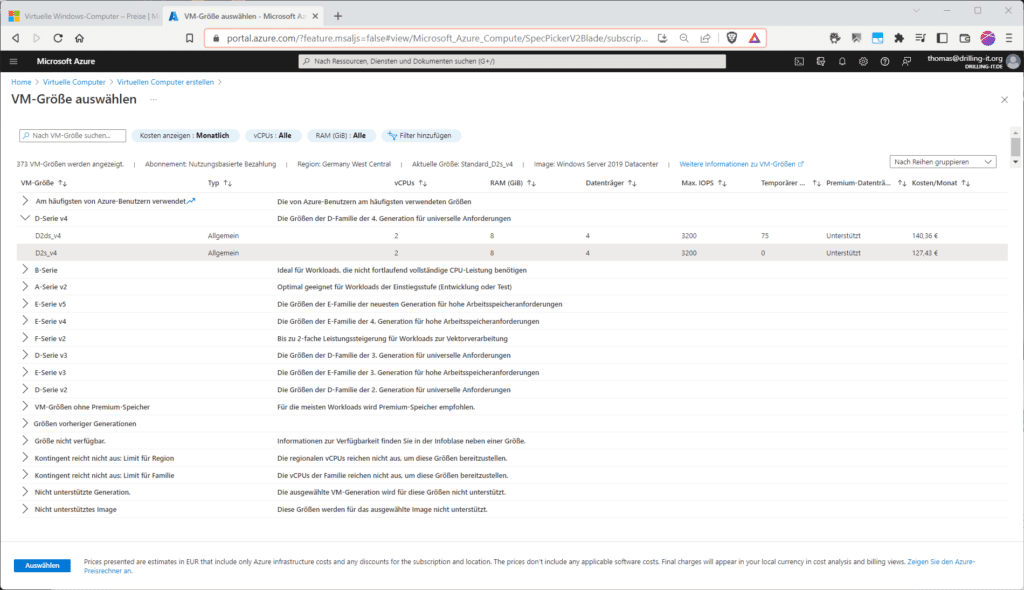Expand the E-Serie v4 group

[25, 321]
